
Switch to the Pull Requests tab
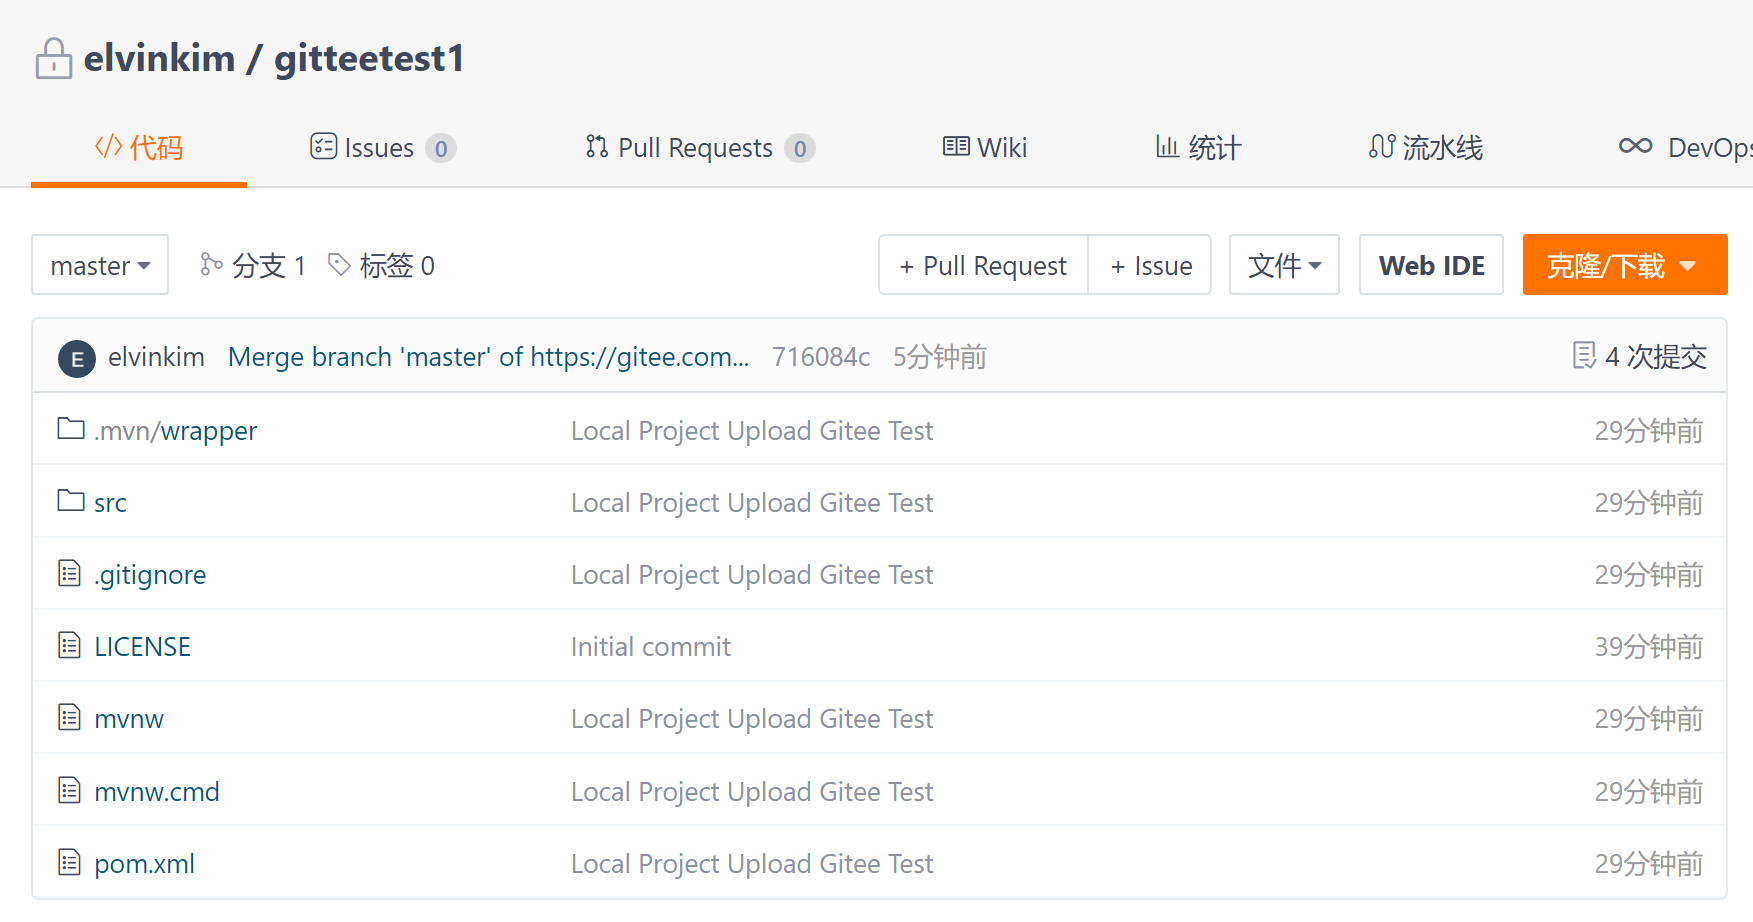click(x=700, y=148)
